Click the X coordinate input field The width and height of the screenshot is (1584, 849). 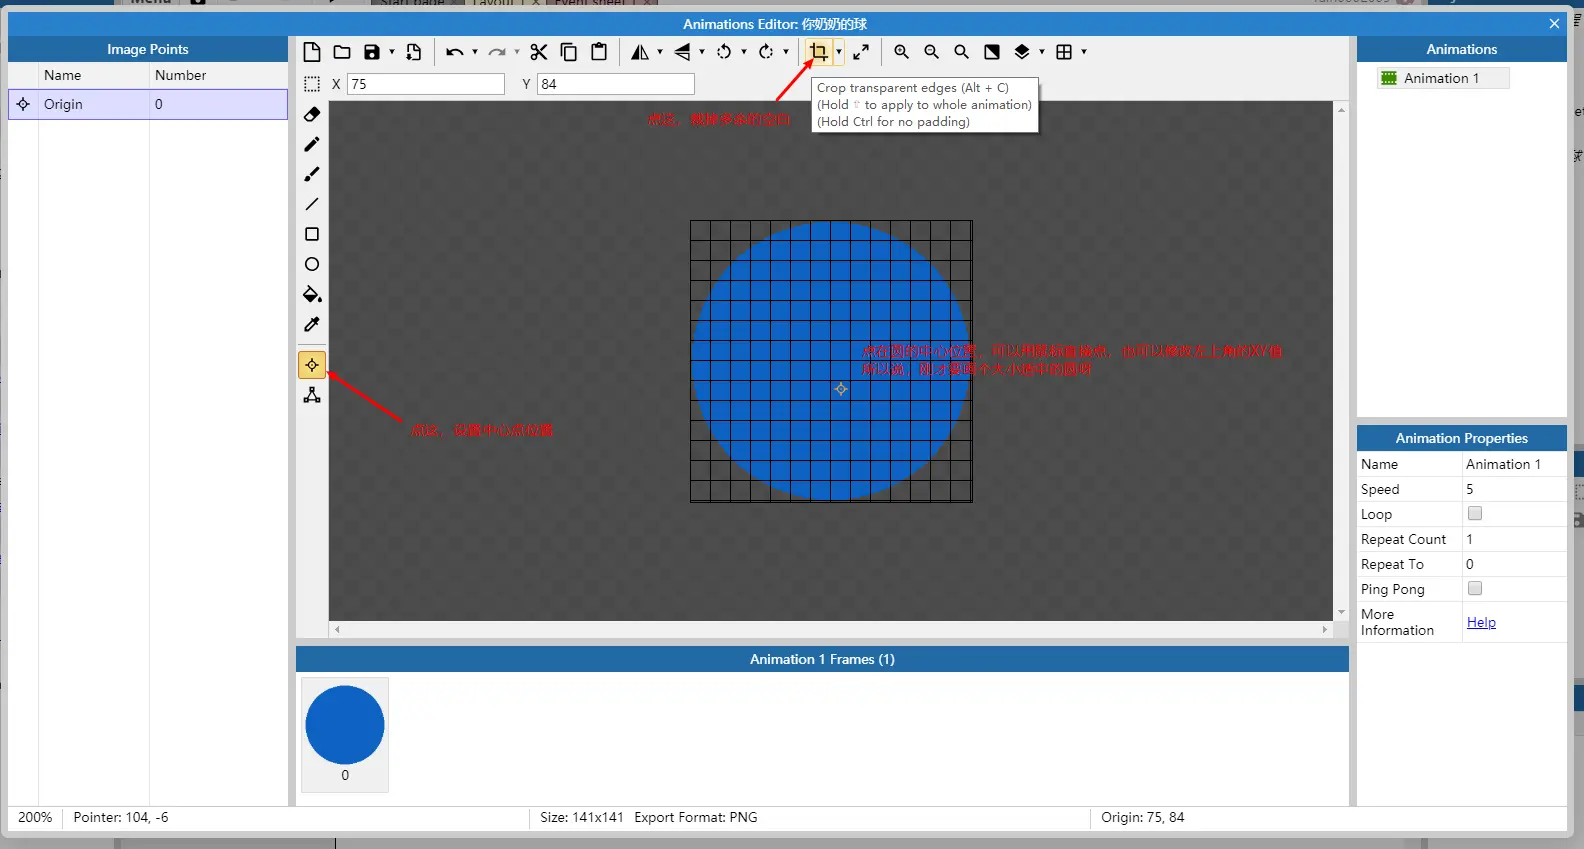426,84
